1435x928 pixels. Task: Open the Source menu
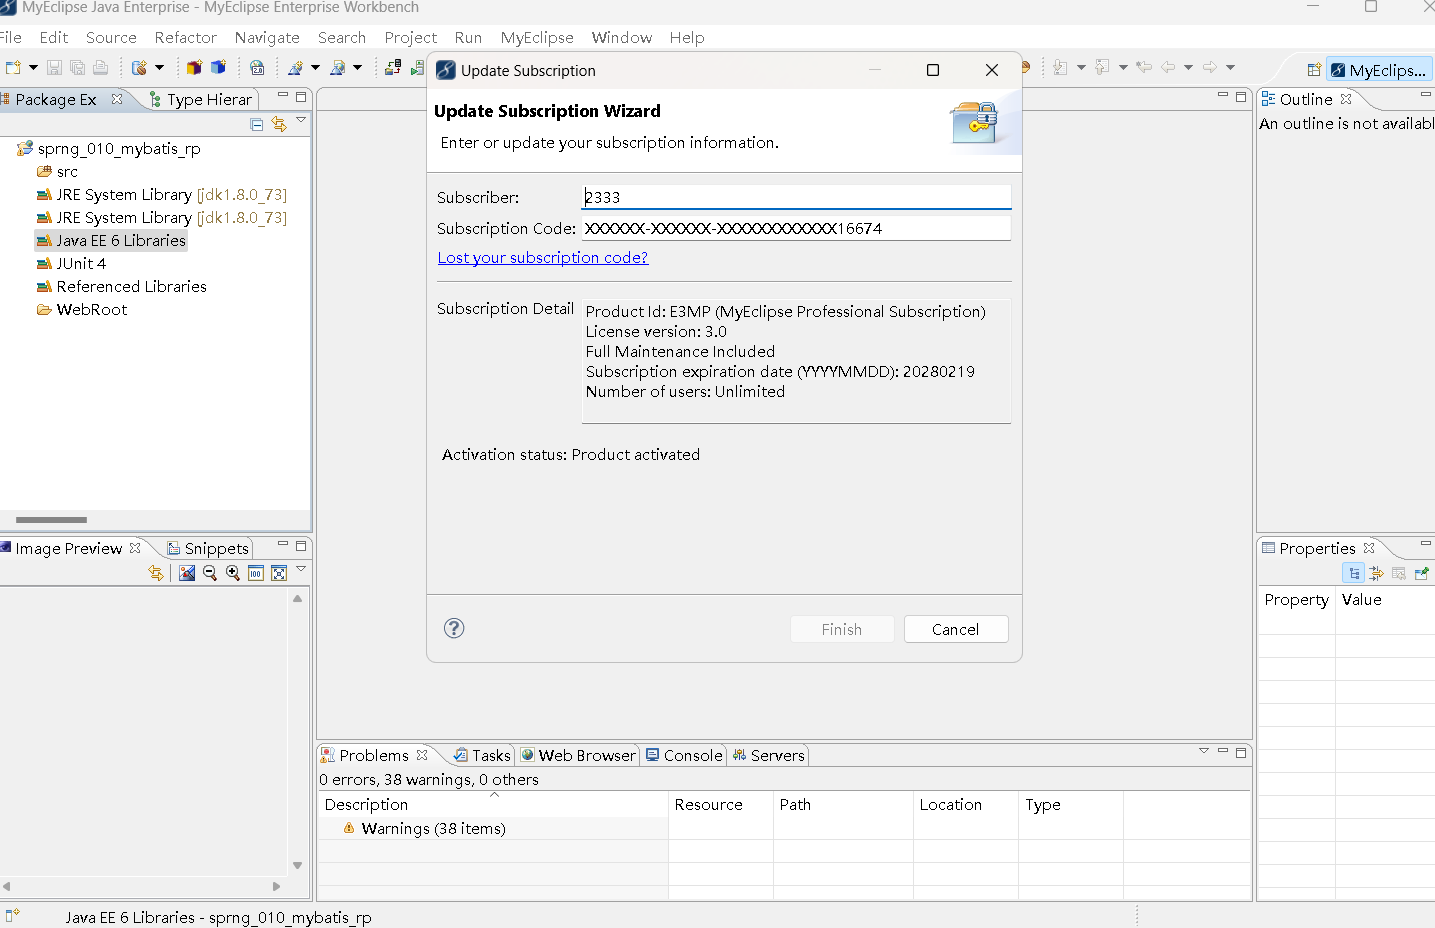pyautogui.click(x=111, y=37)
